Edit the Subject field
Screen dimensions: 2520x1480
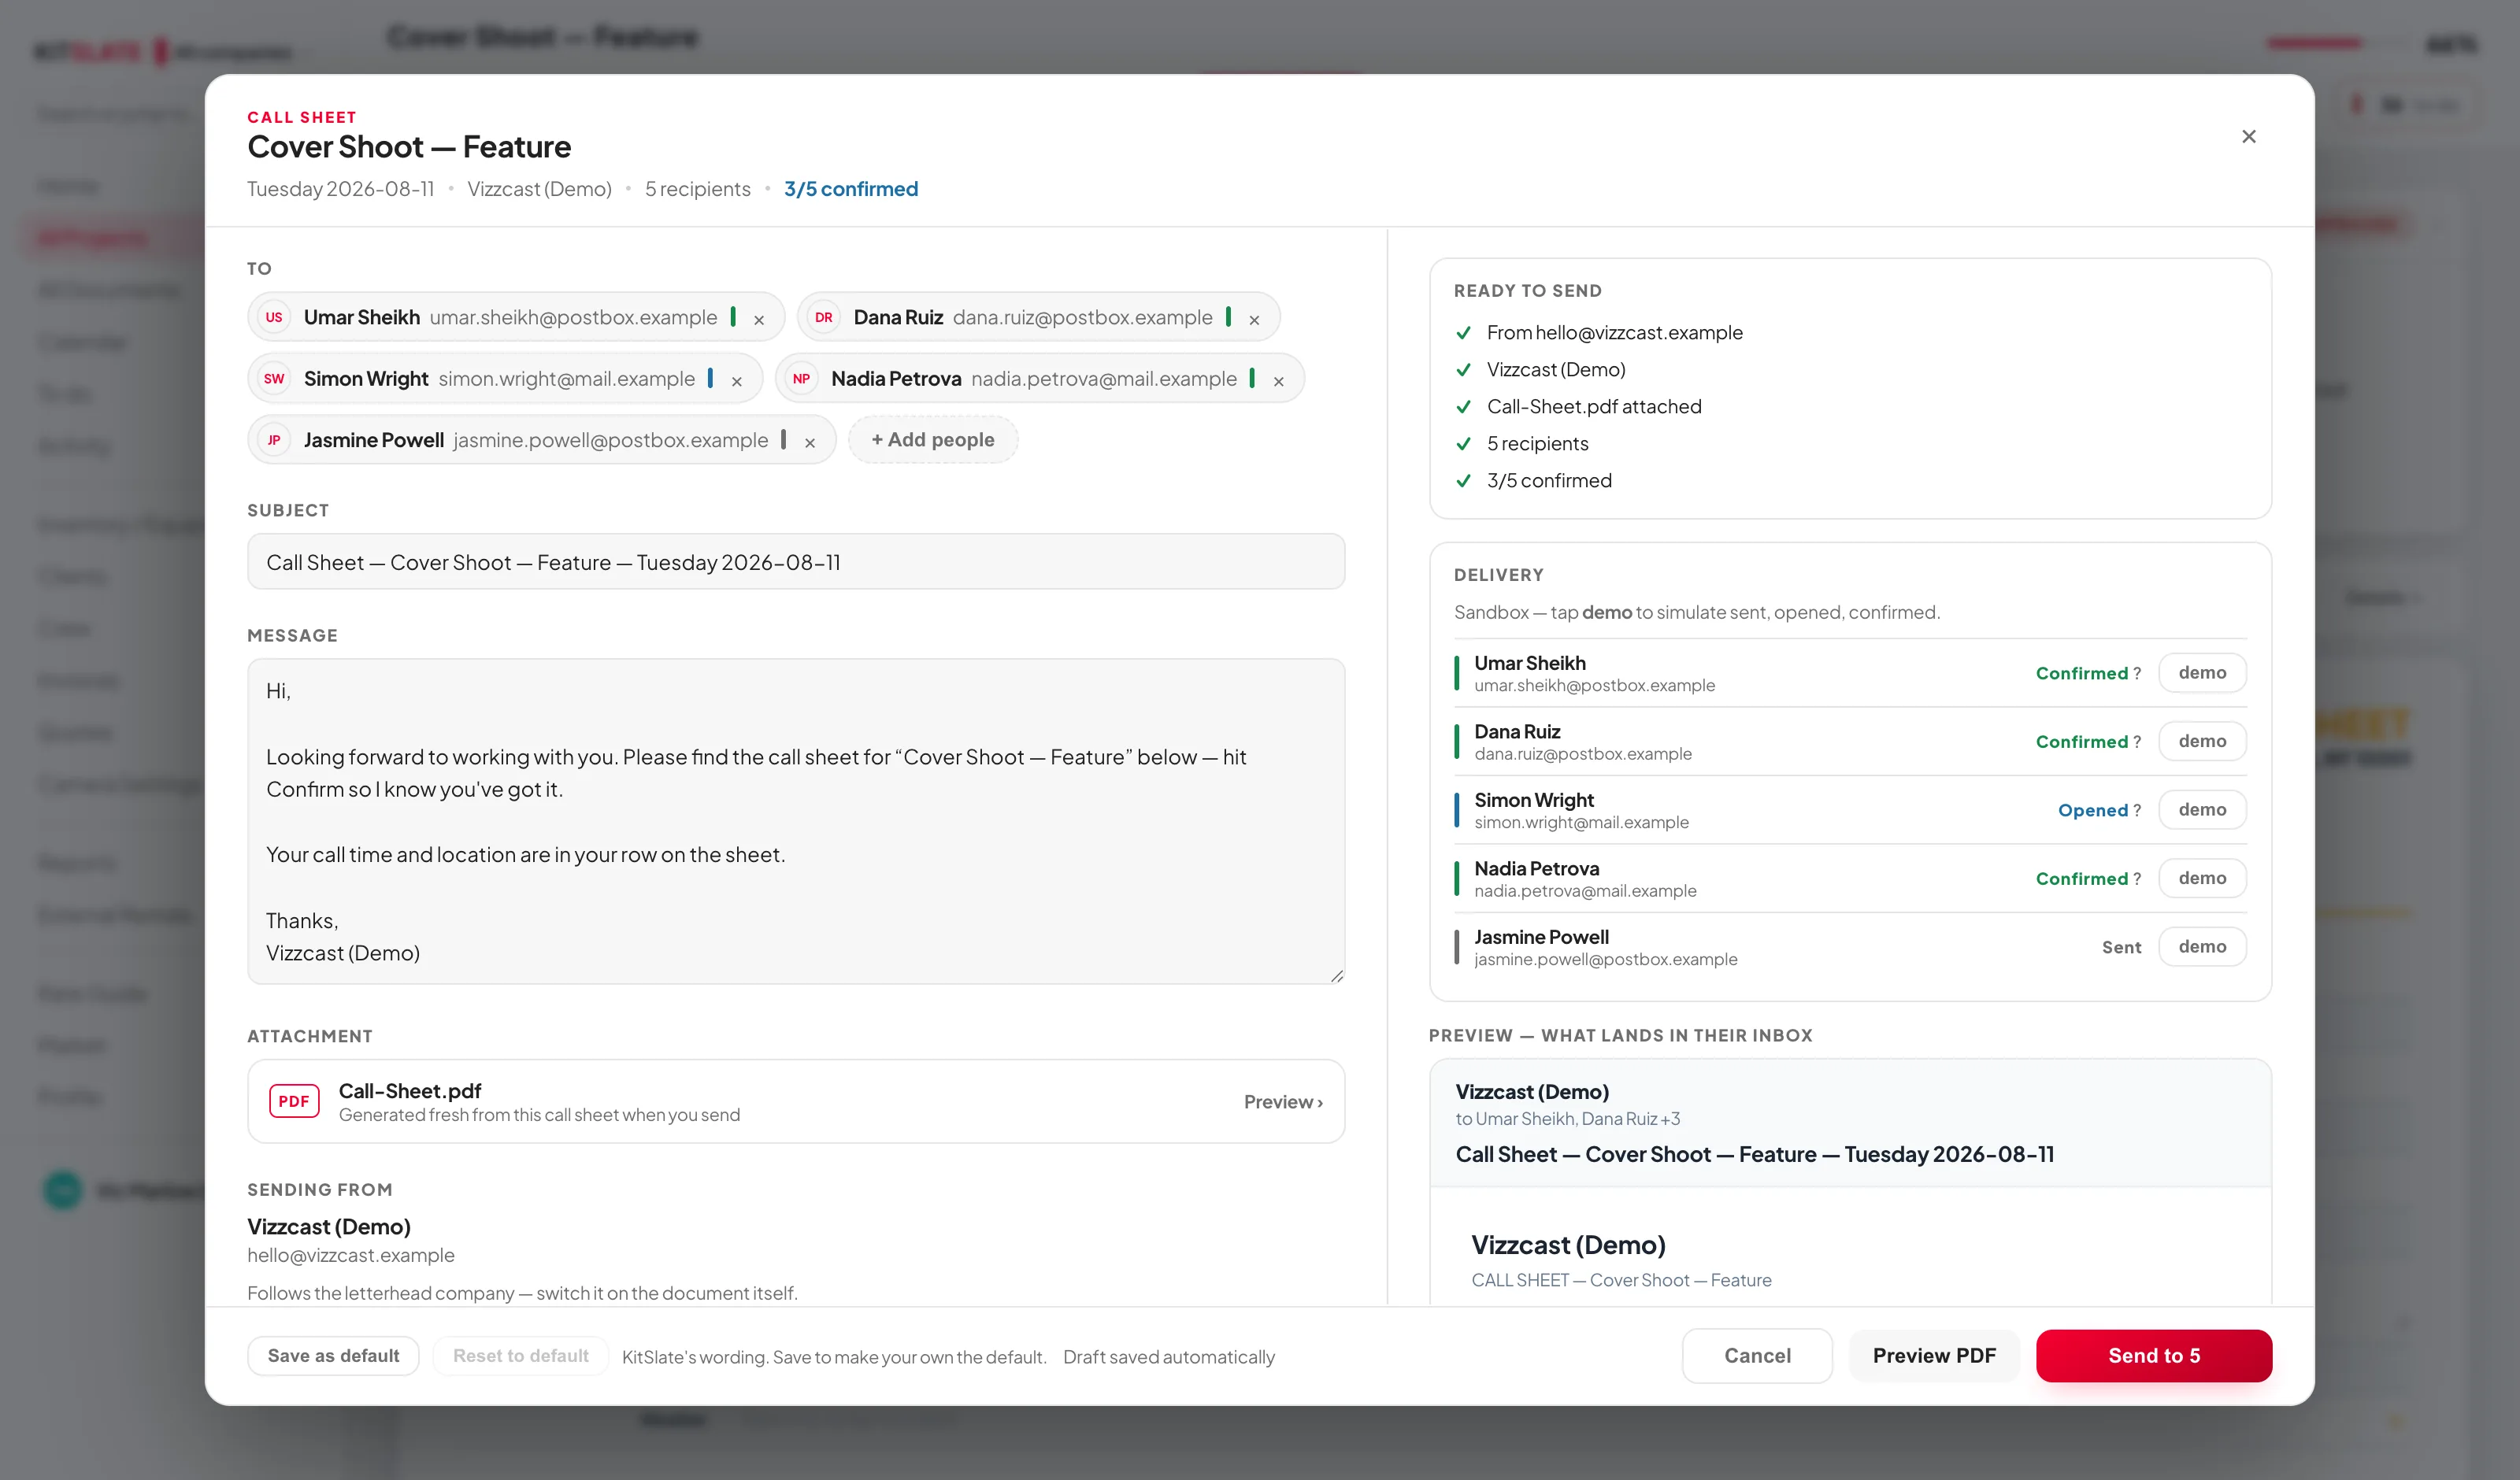796,562
